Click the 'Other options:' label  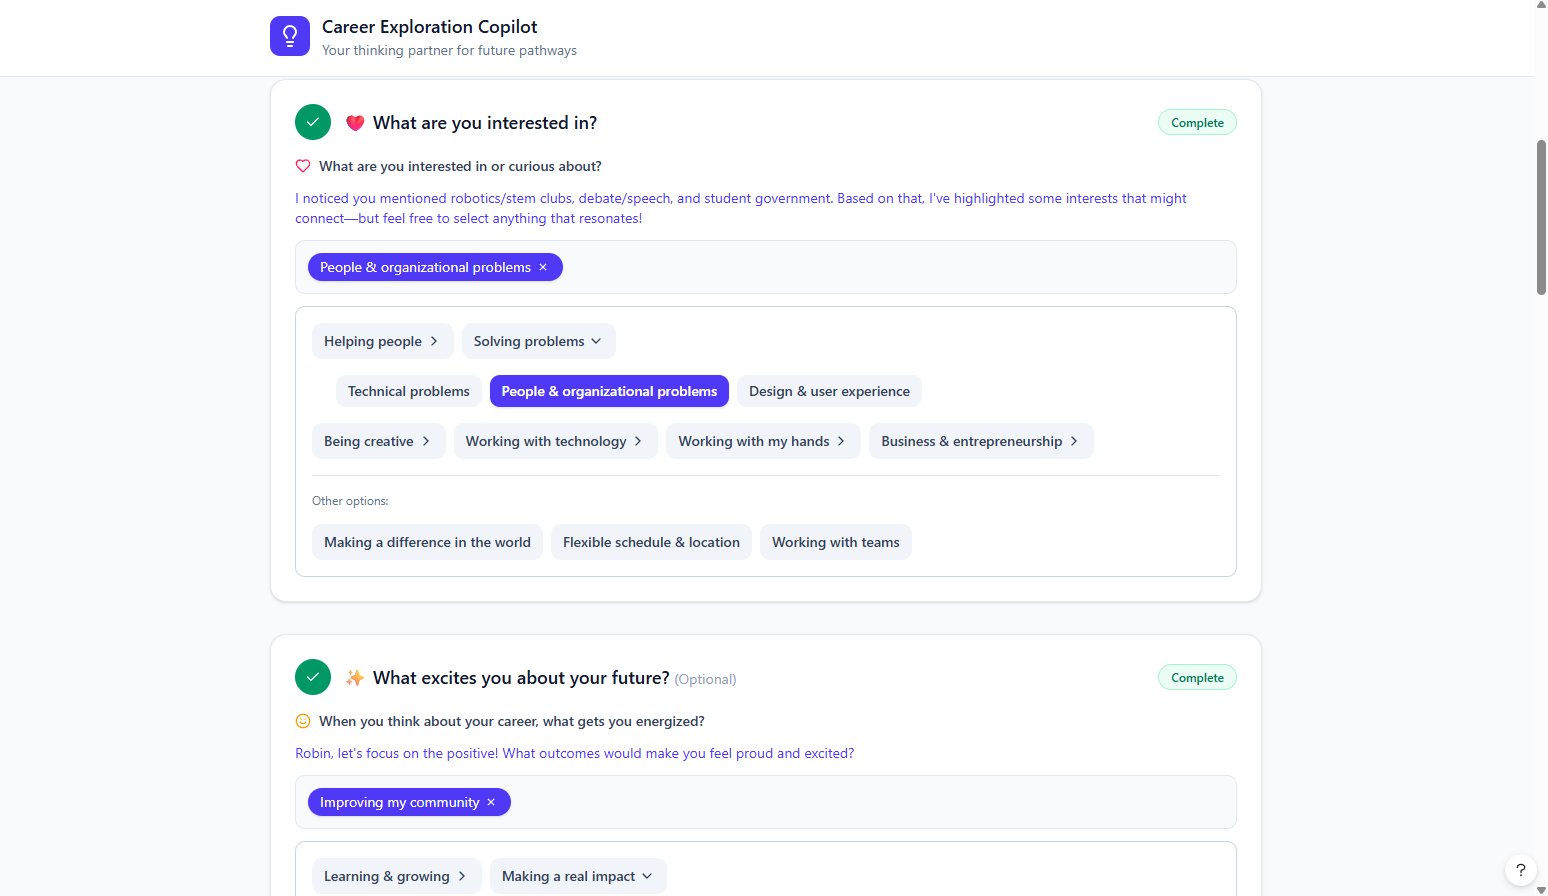[350, 501]
